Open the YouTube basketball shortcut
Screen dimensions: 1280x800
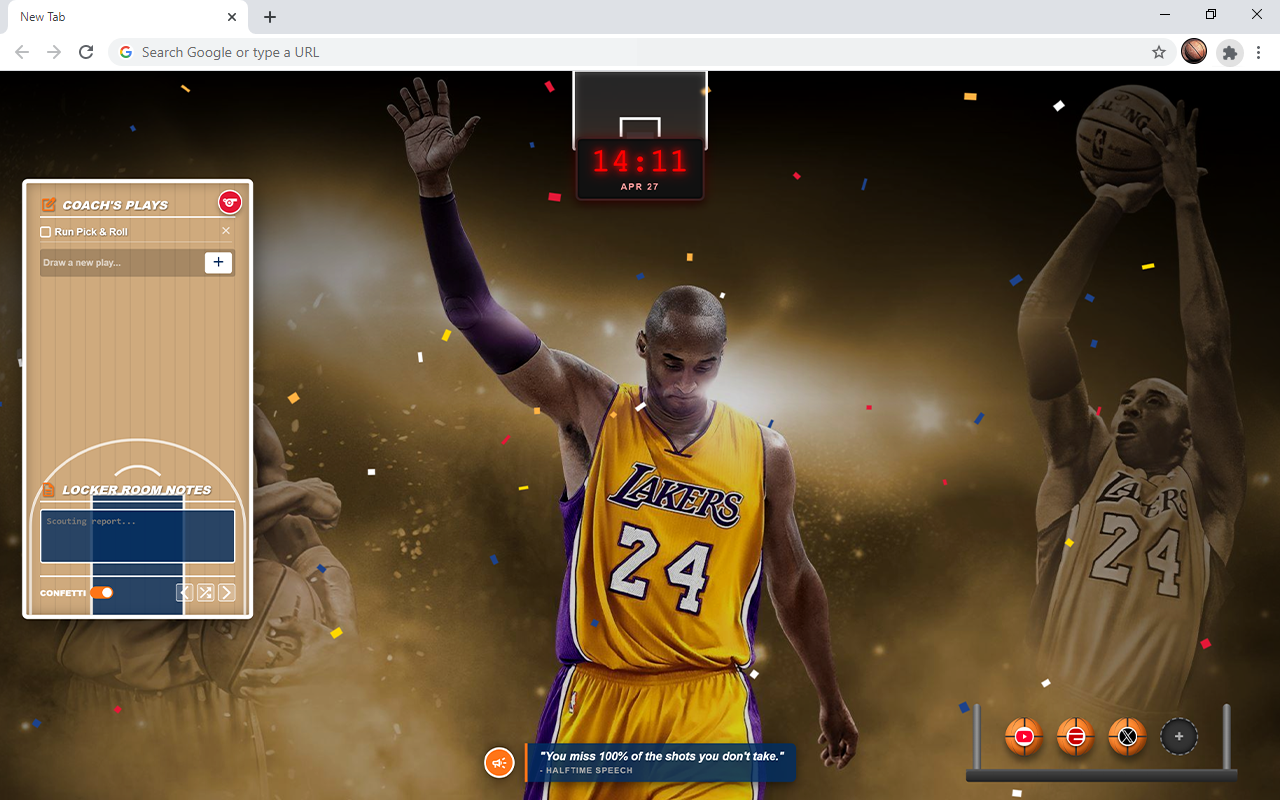click(1023, 737)
